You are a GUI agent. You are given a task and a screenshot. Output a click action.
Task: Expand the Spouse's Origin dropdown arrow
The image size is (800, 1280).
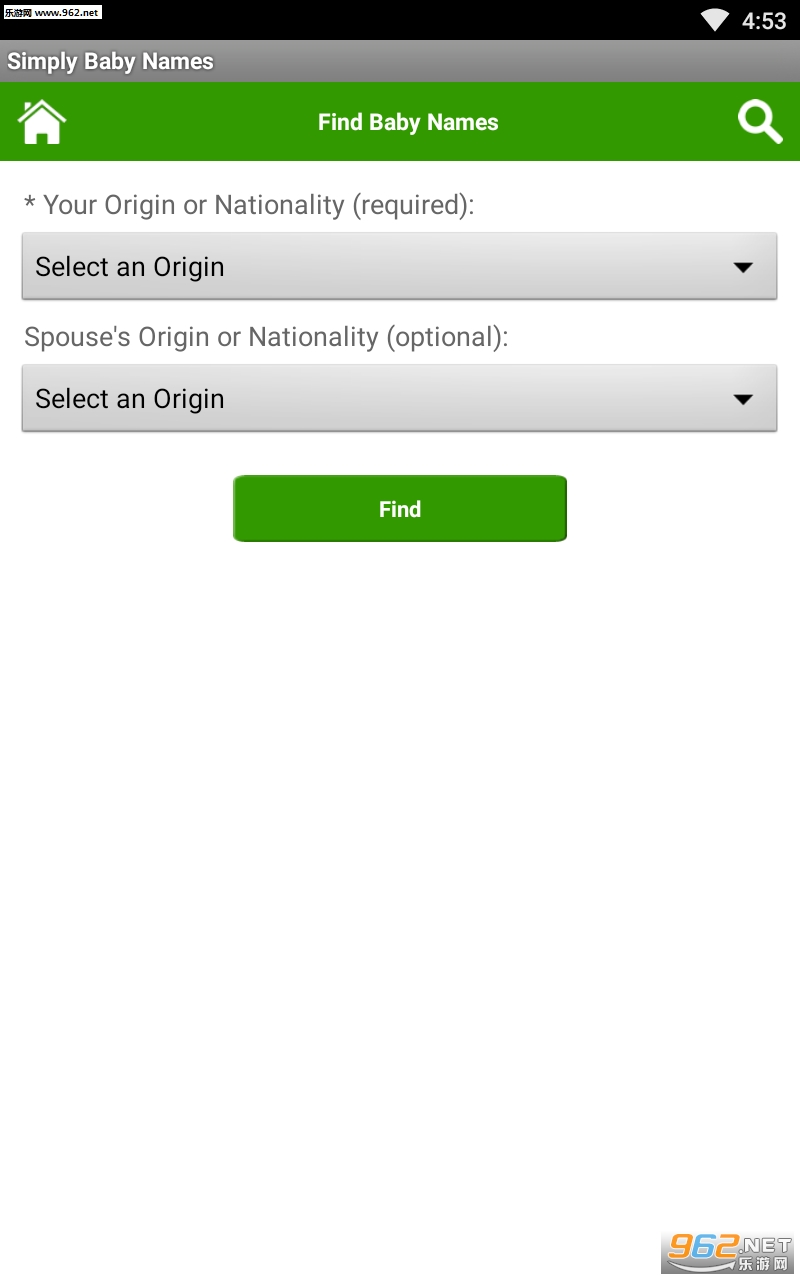click(x=742, y=399)
